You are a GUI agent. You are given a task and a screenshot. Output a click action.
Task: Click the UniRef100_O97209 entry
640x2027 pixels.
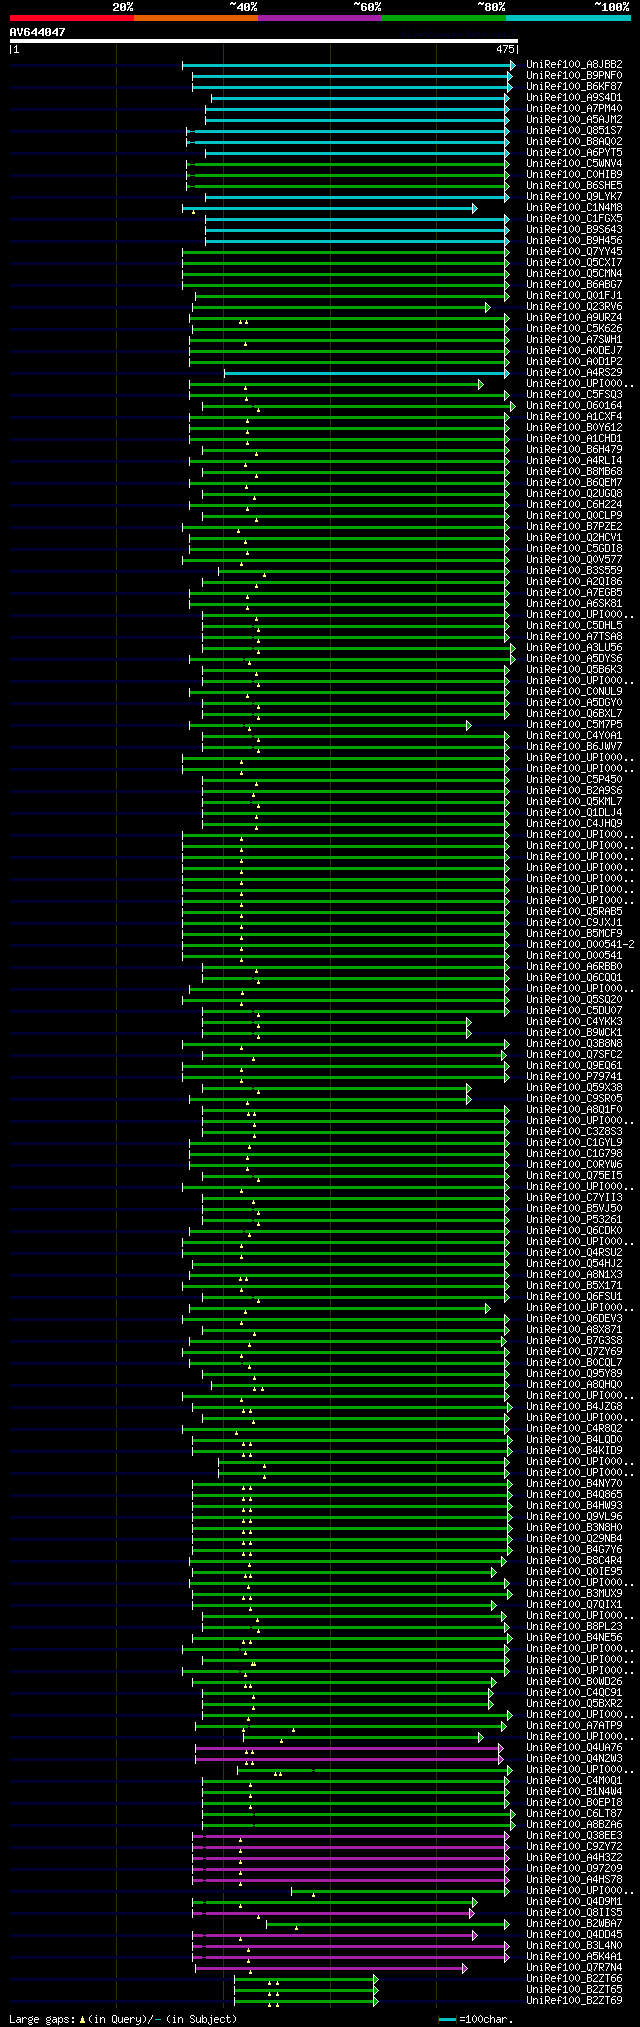click(x=574, y=1868)
